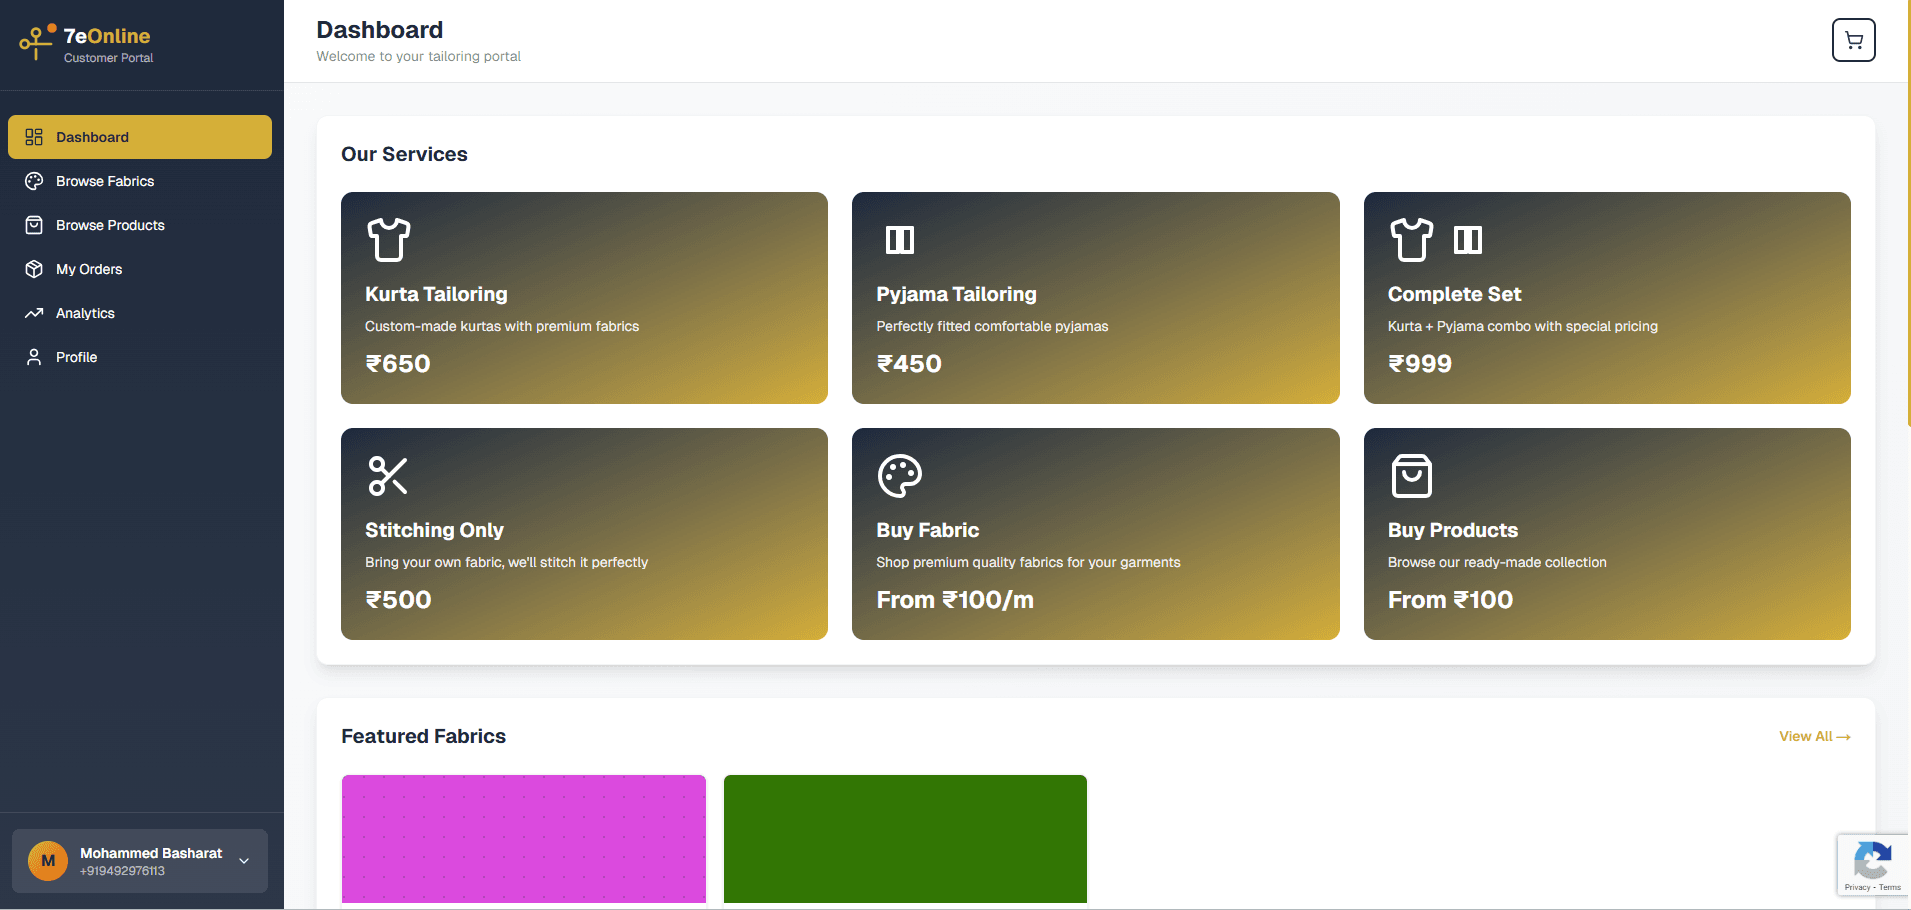Screen dimensions: 1911x910
Task: Expand the Mohammed Basharat account menu
Action: click(x=243, y=861)
